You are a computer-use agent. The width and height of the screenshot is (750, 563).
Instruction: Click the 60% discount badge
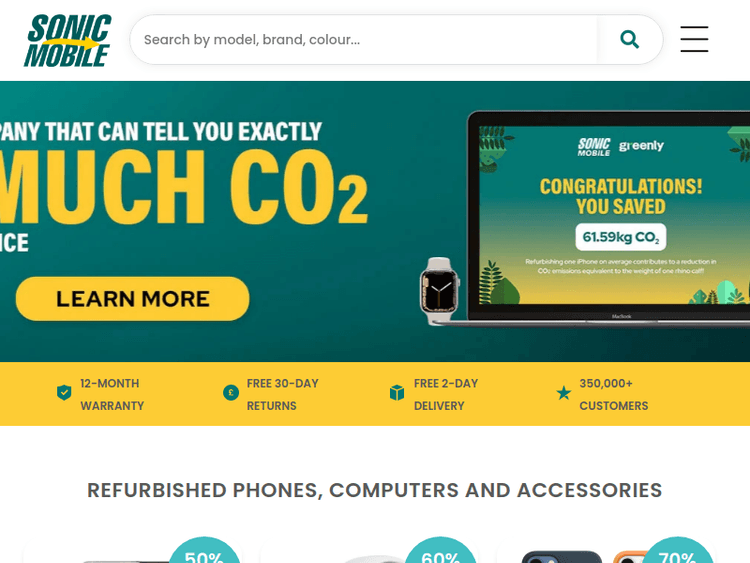(441, 550)
